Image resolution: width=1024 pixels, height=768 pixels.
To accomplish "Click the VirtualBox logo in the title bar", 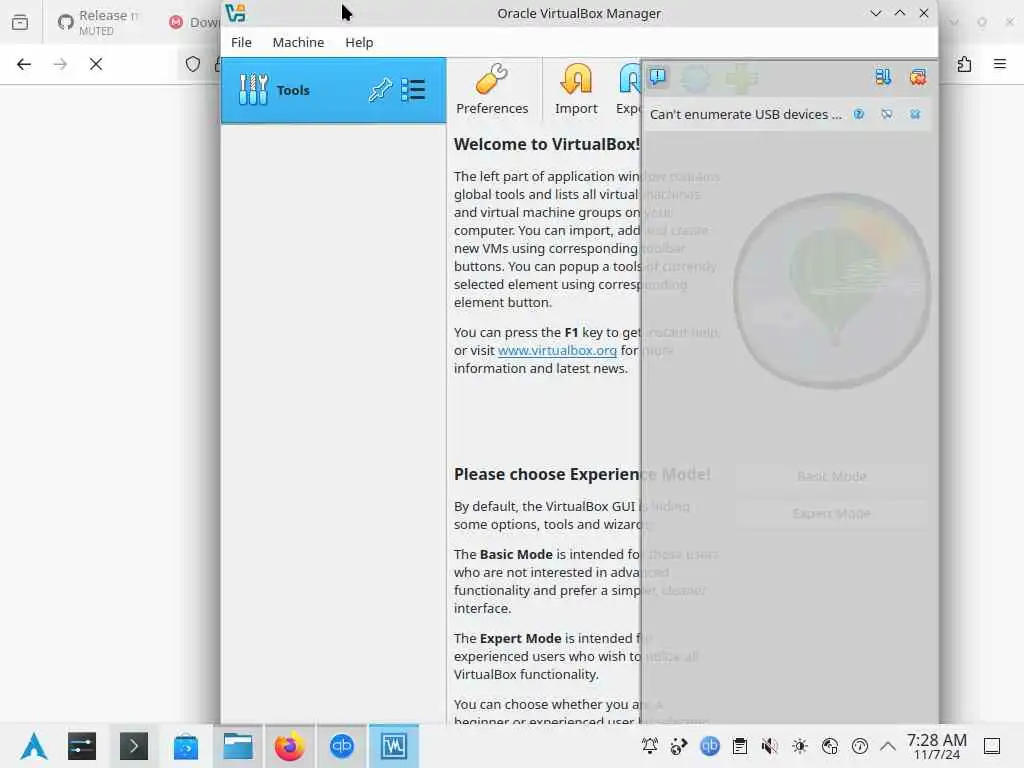I will click(236, 13).
